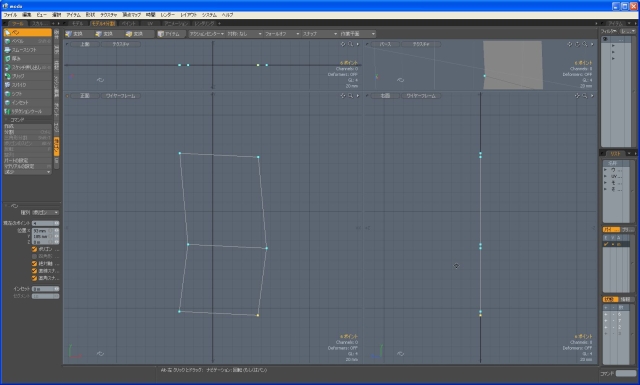Select the インセット (Inset) tool
The width and height of the screenshot is (640, 385).
click(27, 102)
